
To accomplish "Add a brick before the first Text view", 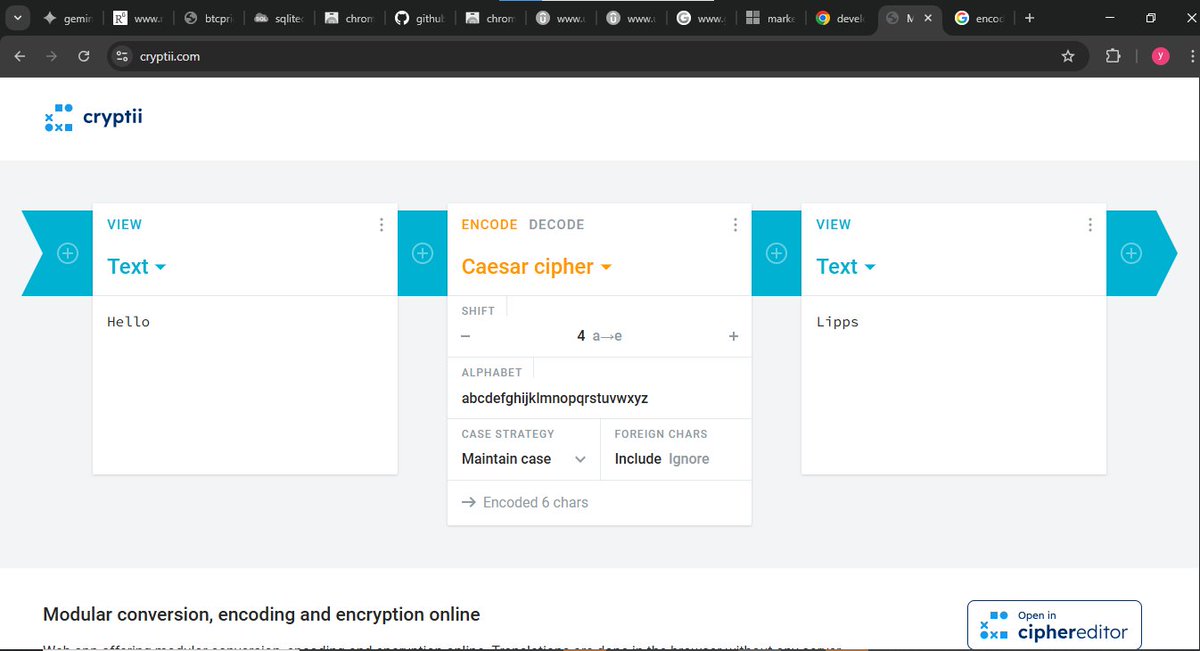I will pyautogui.click(x=67, y=253).
